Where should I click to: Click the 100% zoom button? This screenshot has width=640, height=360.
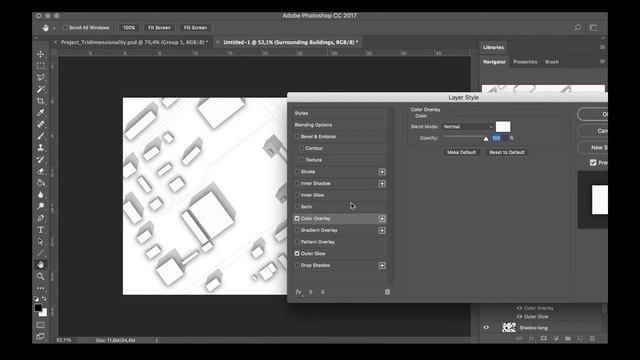pyautogui.click(x=129, y=28)
